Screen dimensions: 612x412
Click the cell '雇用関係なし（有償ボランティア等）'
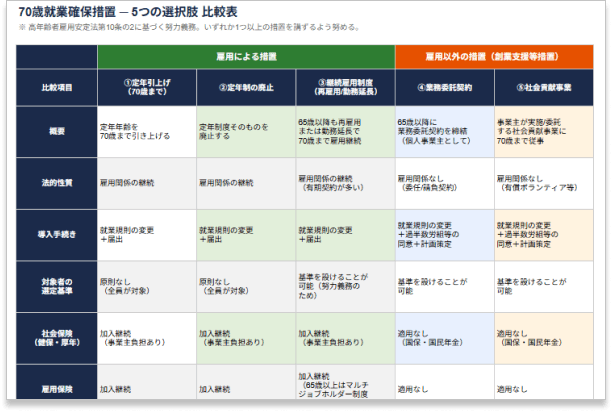click(x=544, y=183)
